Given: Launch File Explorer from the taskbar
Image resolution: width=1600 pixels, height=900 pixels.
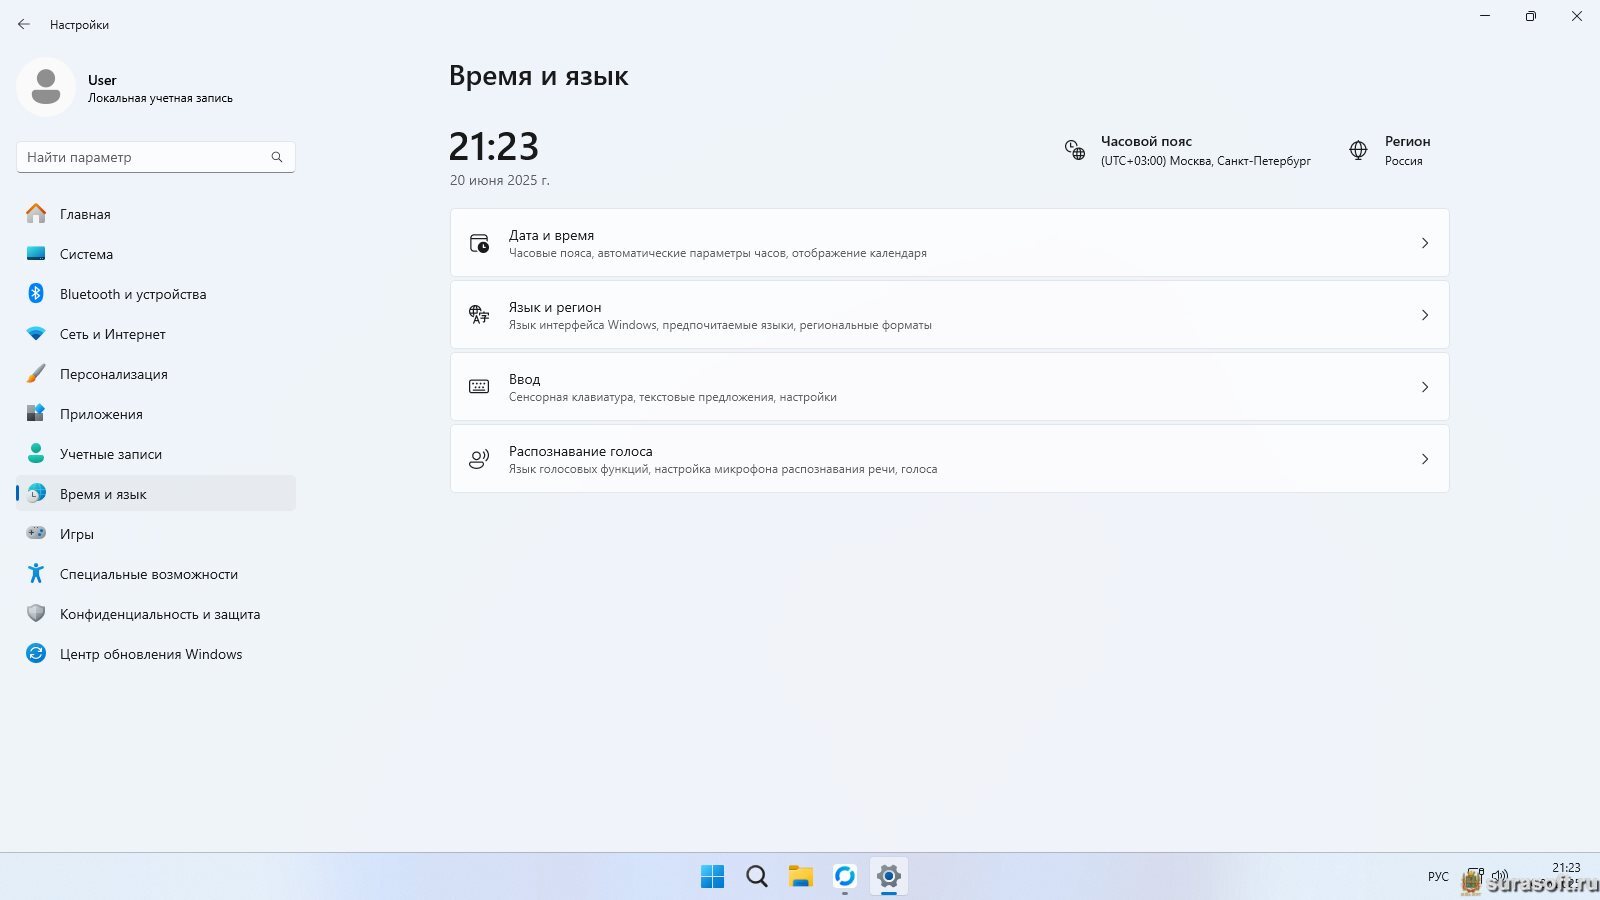Looking at the screenshot, I should [x=801, y=877].
